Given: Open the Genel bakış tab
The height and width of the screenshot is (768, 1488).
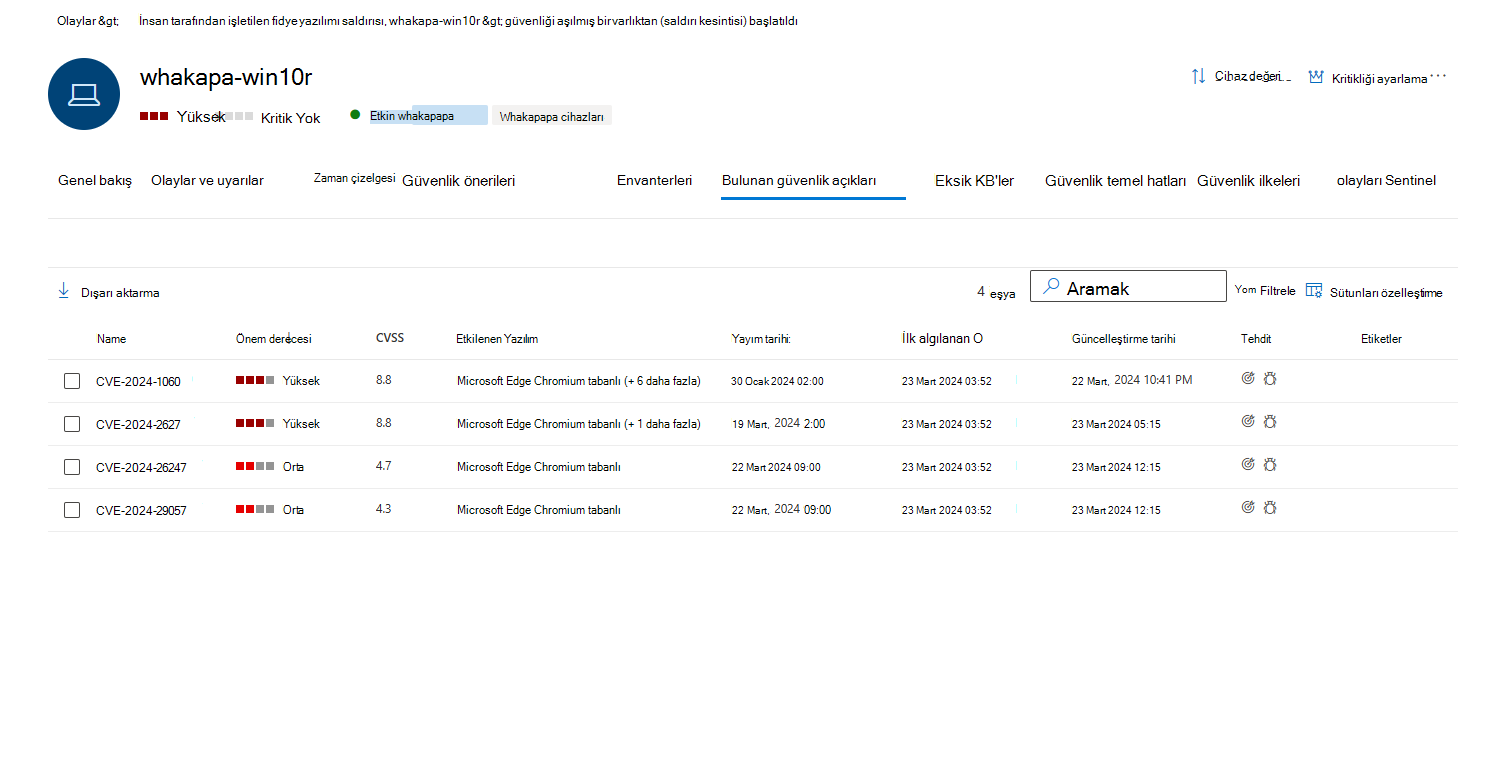Looking at the screenshot, I should pos(95,181).
